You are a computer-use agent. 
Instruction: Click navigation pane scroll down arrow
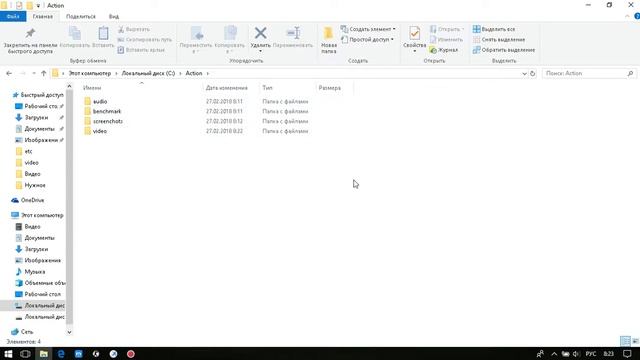[69, 332]
